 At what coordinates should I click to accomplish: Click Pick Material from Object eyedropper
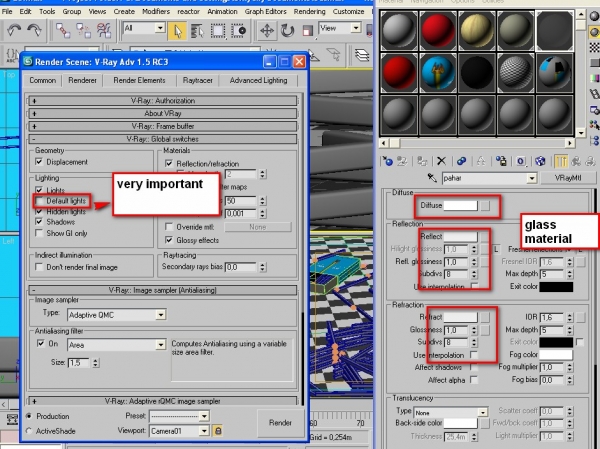(x=432, y=178)
